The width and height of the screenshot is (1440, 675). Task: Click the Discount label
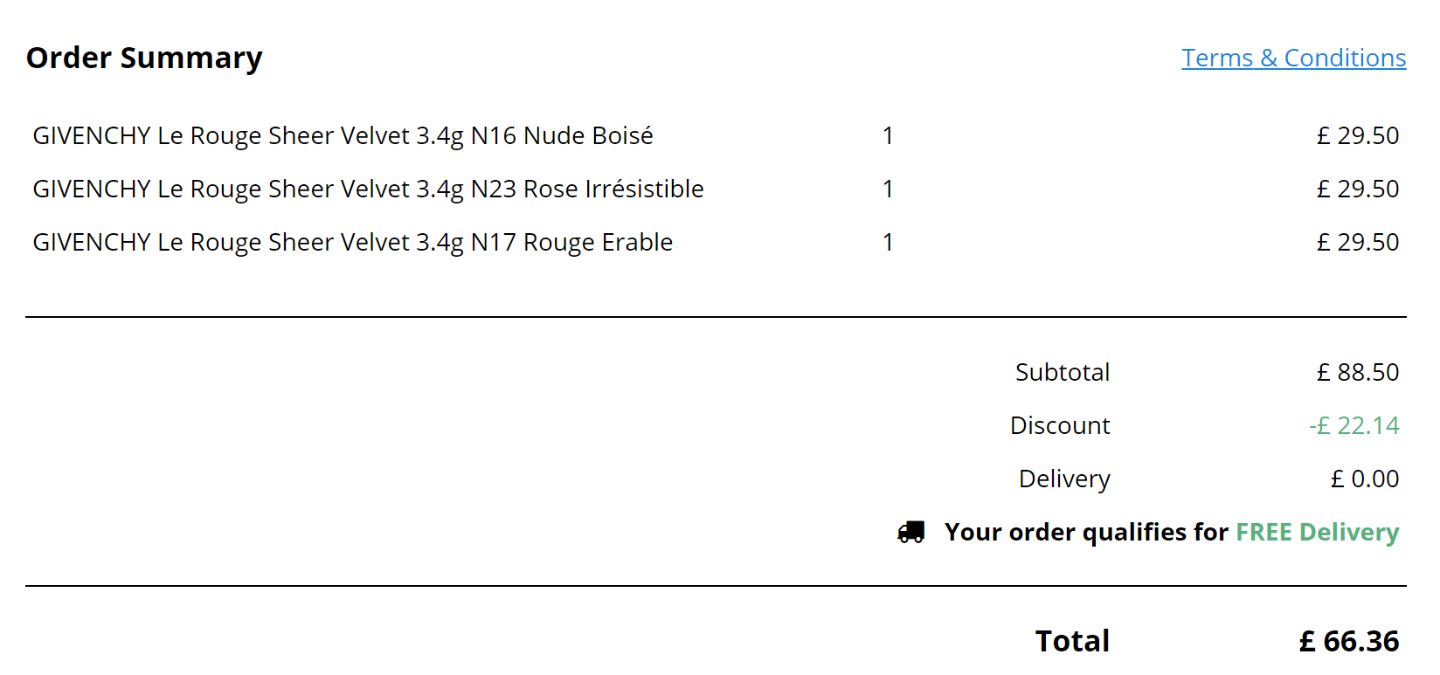tap(1060, 425)
